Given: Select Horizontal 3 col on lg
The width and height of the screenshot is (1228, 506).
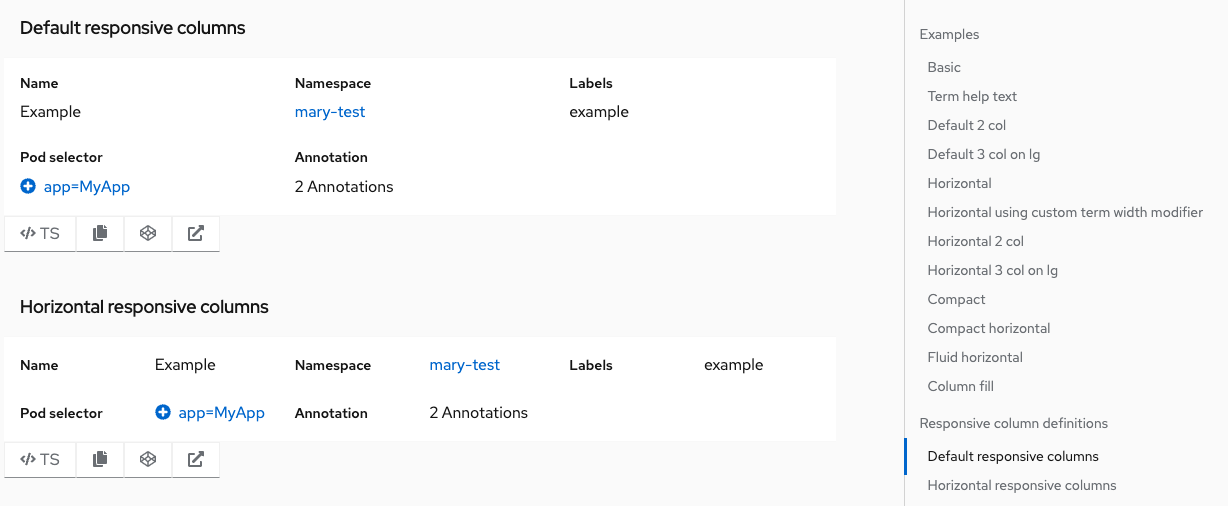Looking at the screenshot, I should click(x=992, y=270).
